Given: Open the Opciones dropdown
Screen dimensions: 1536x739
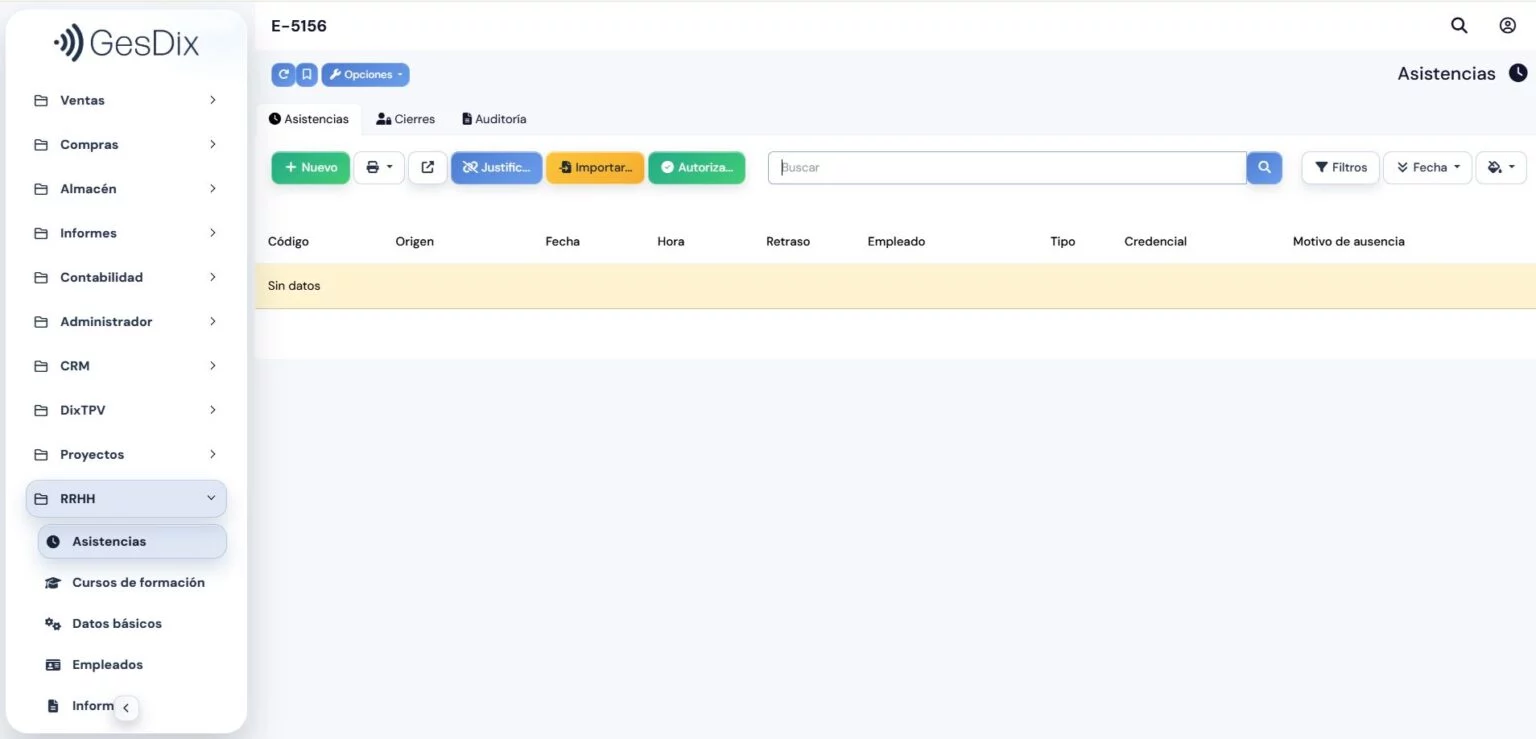Looking at the screenshot, I should (365, 75).
